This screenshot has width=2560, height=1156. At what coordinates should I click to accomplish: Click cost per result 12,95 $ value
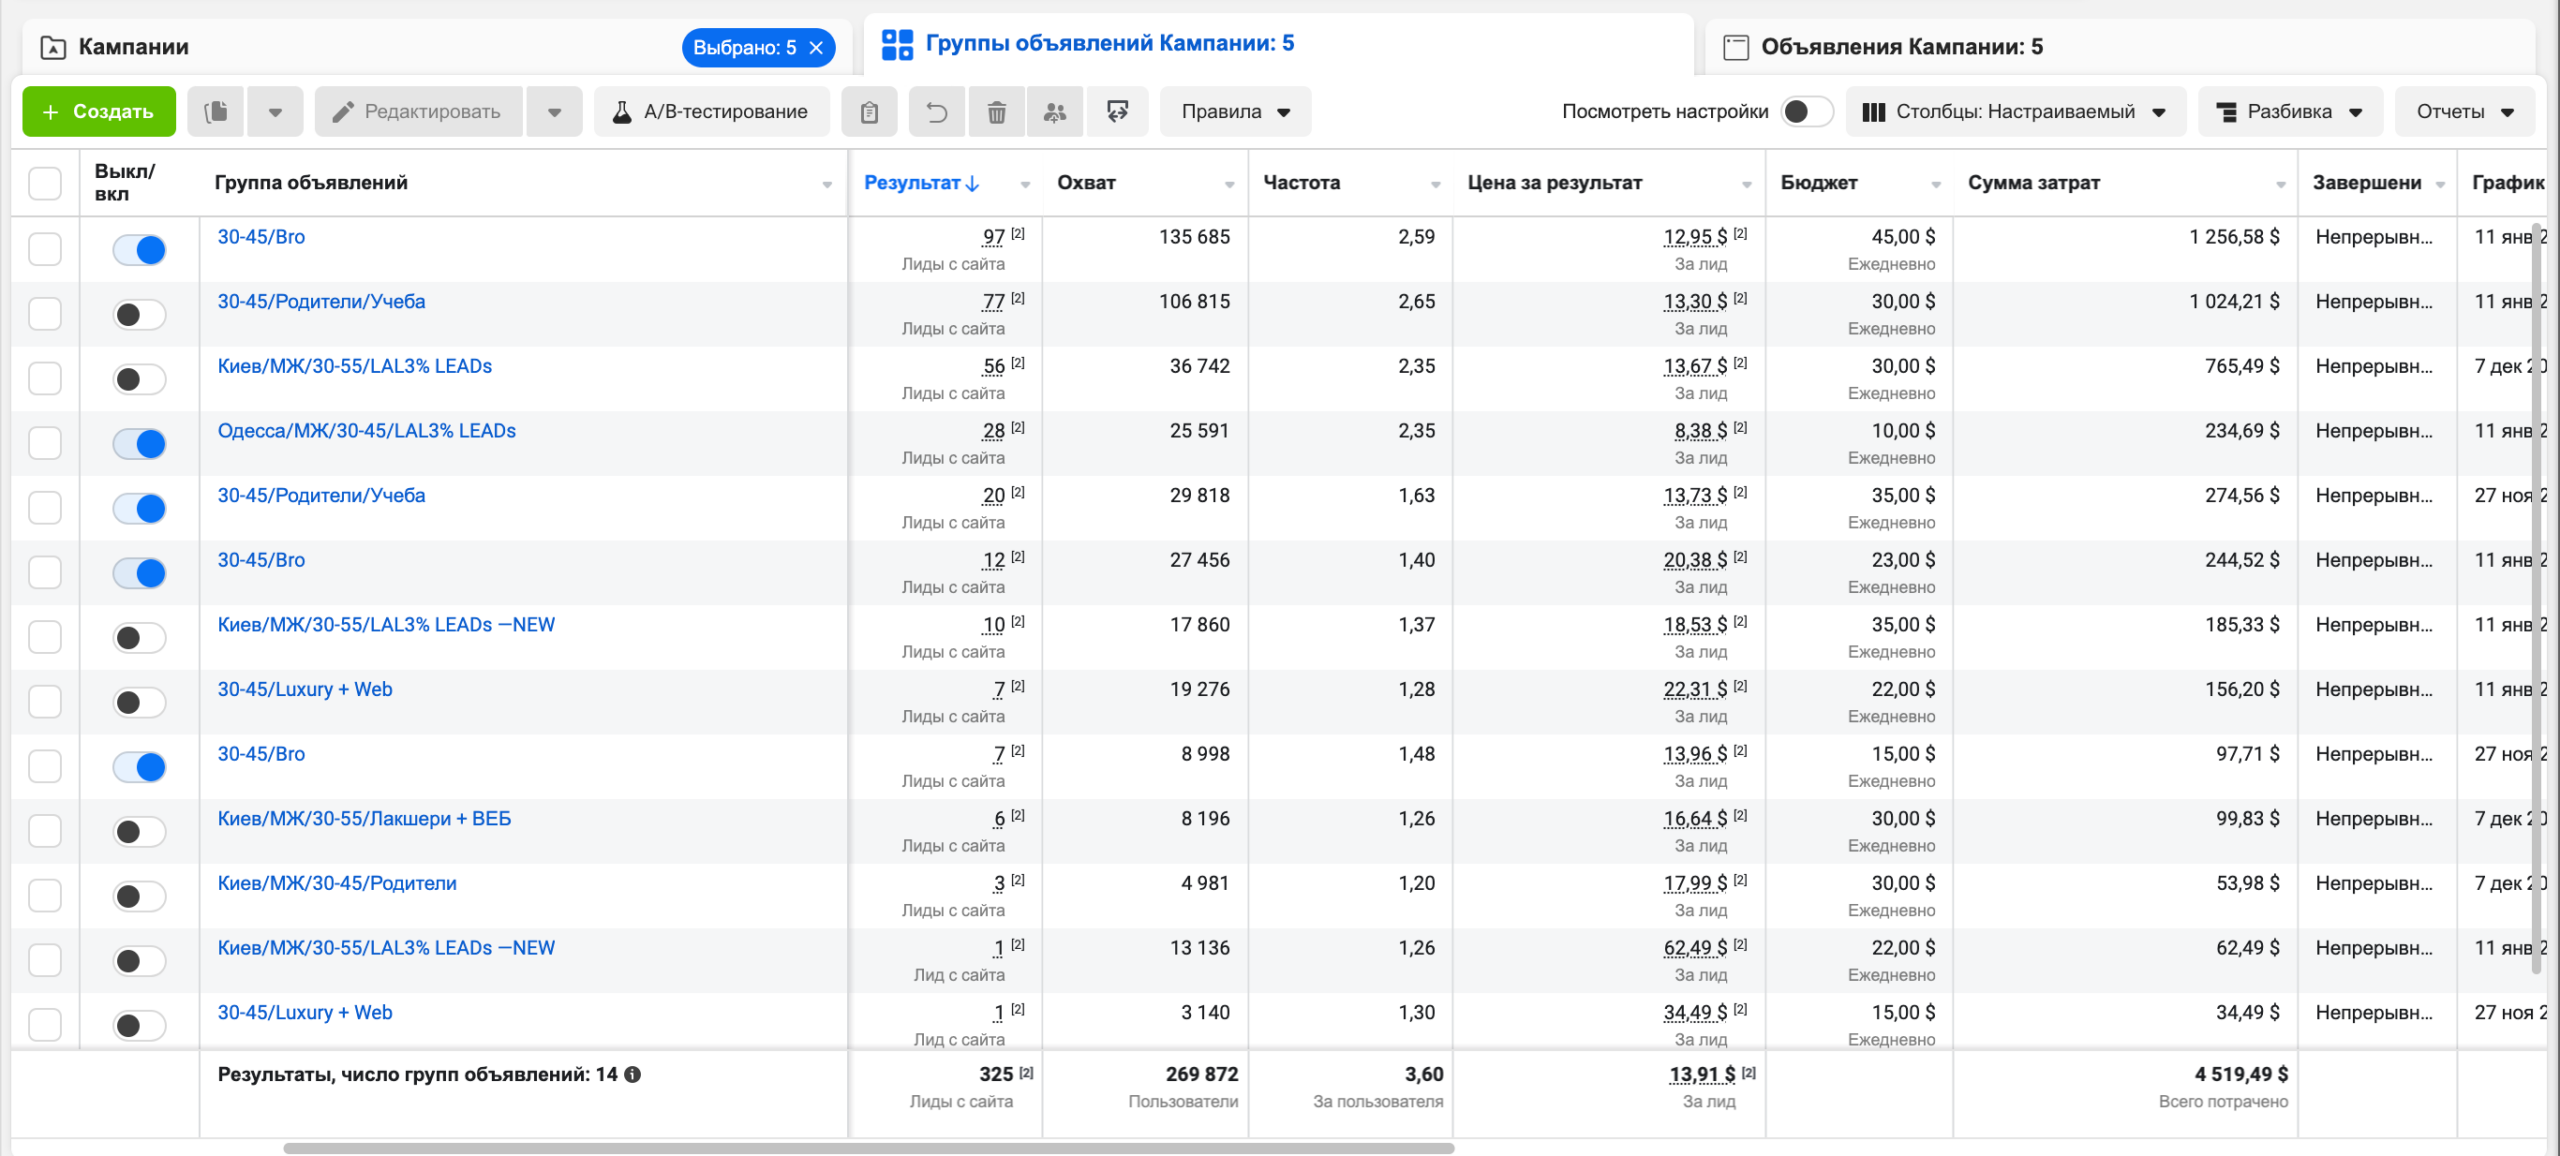pyautogui.click(x=1694, y=237)
